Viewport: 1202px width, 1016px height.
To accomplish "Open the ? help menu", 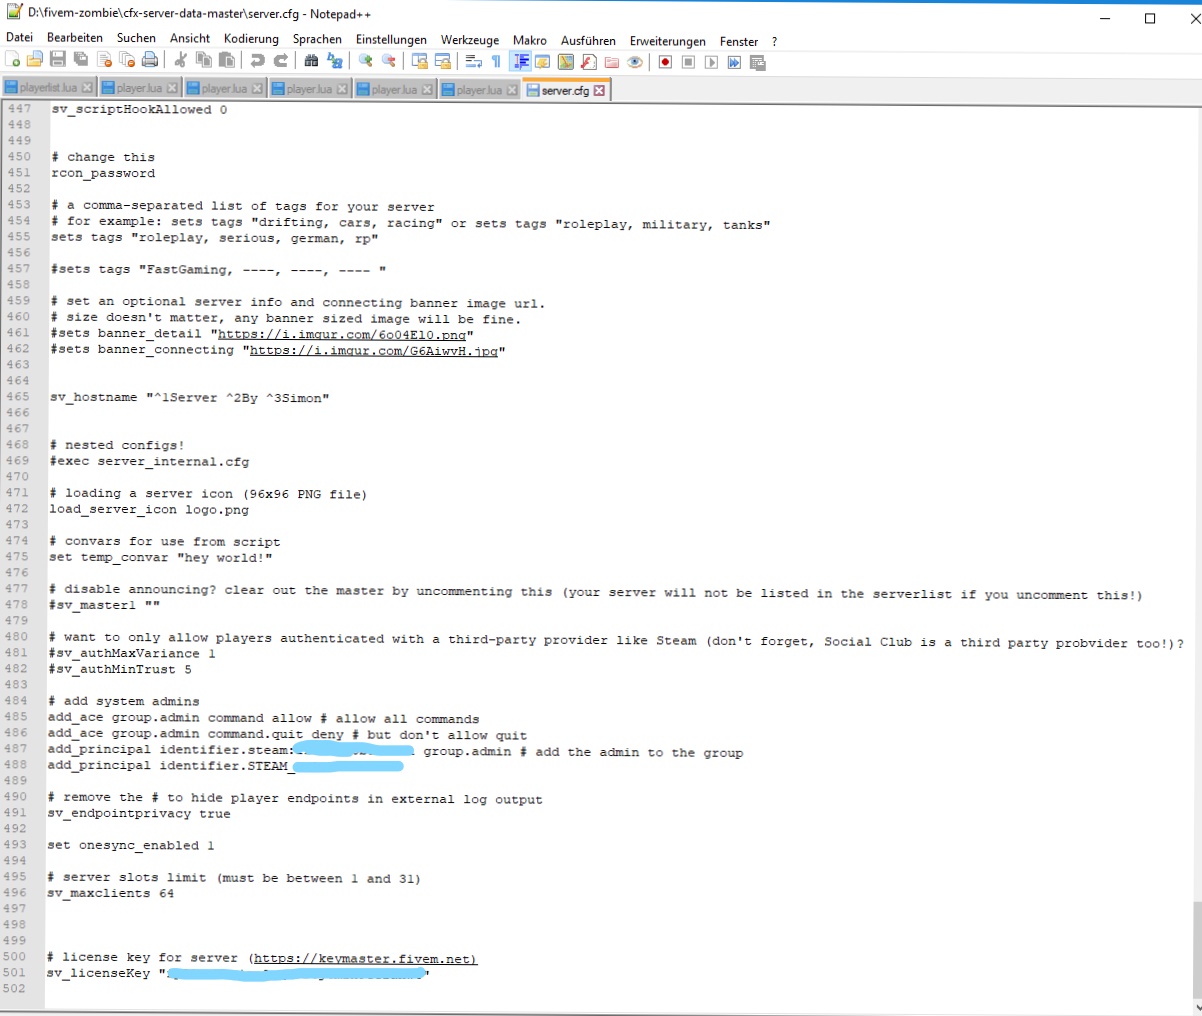I will point(774,40).
